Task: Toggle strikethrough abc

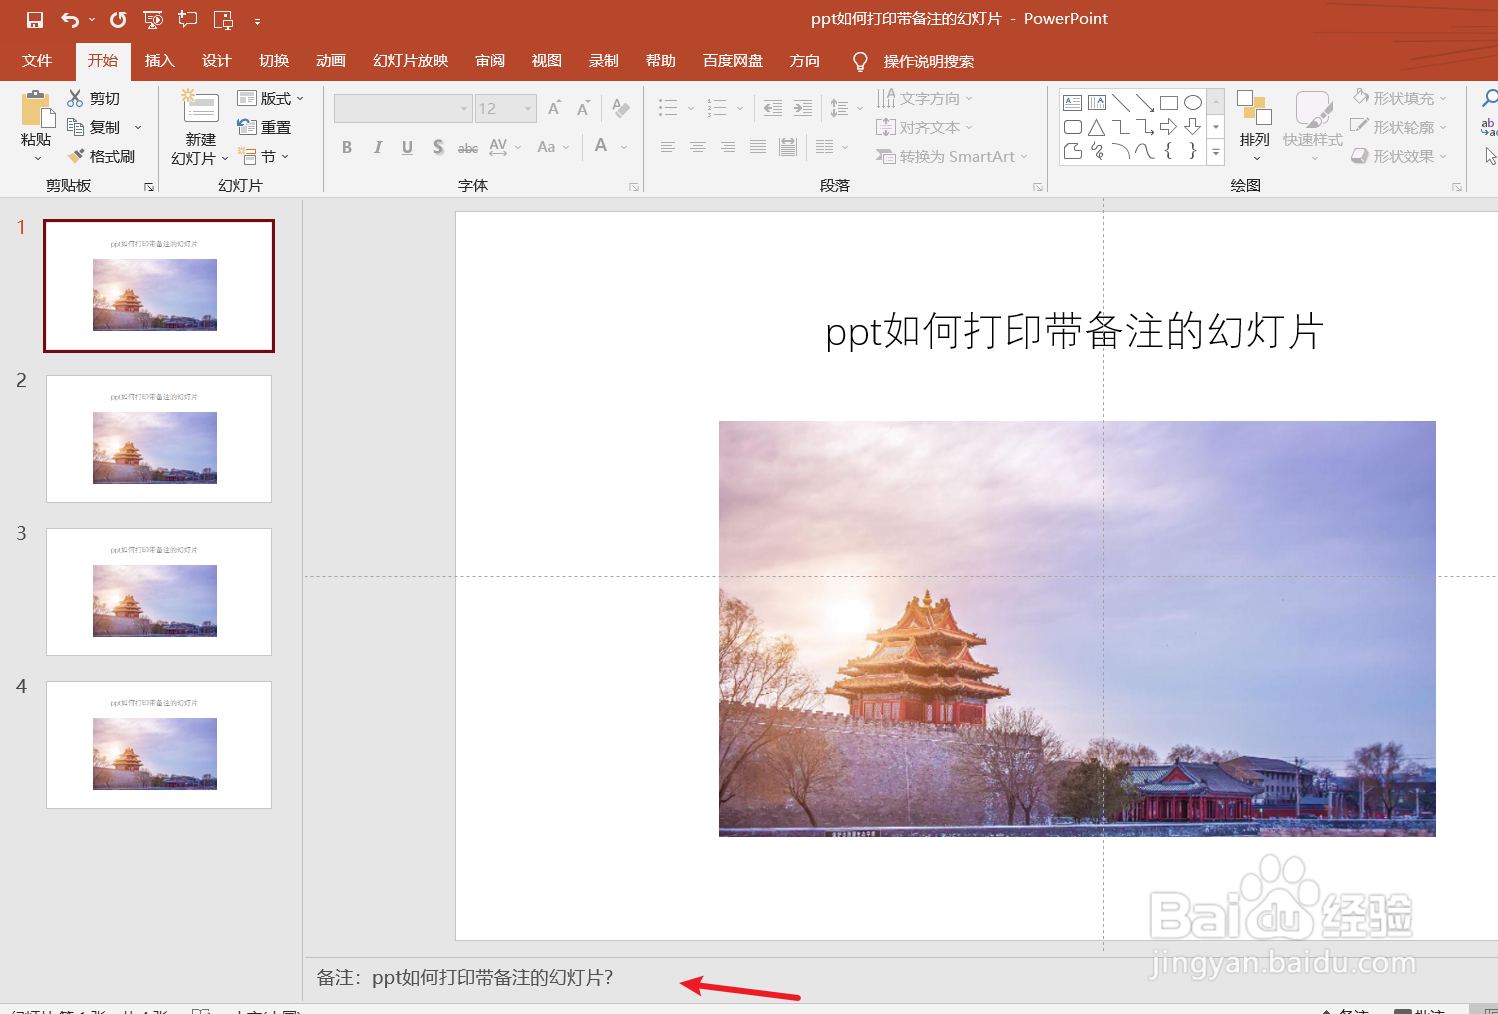Action: (x=468, y=148)
